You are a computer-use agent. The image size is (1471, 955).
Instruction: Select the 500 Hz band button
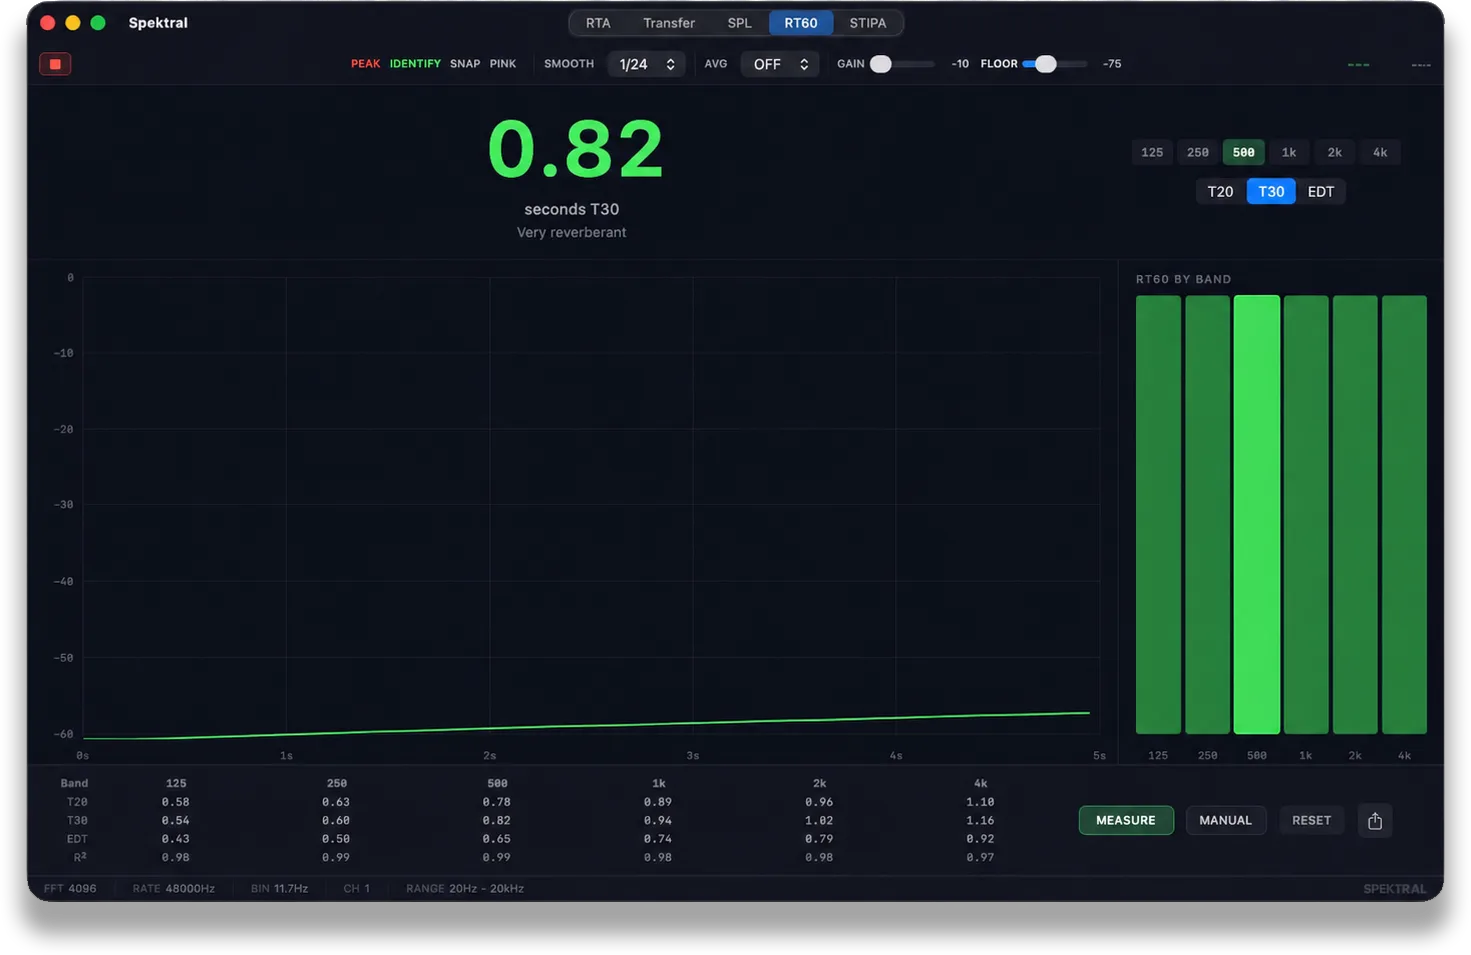(1244, 152)
